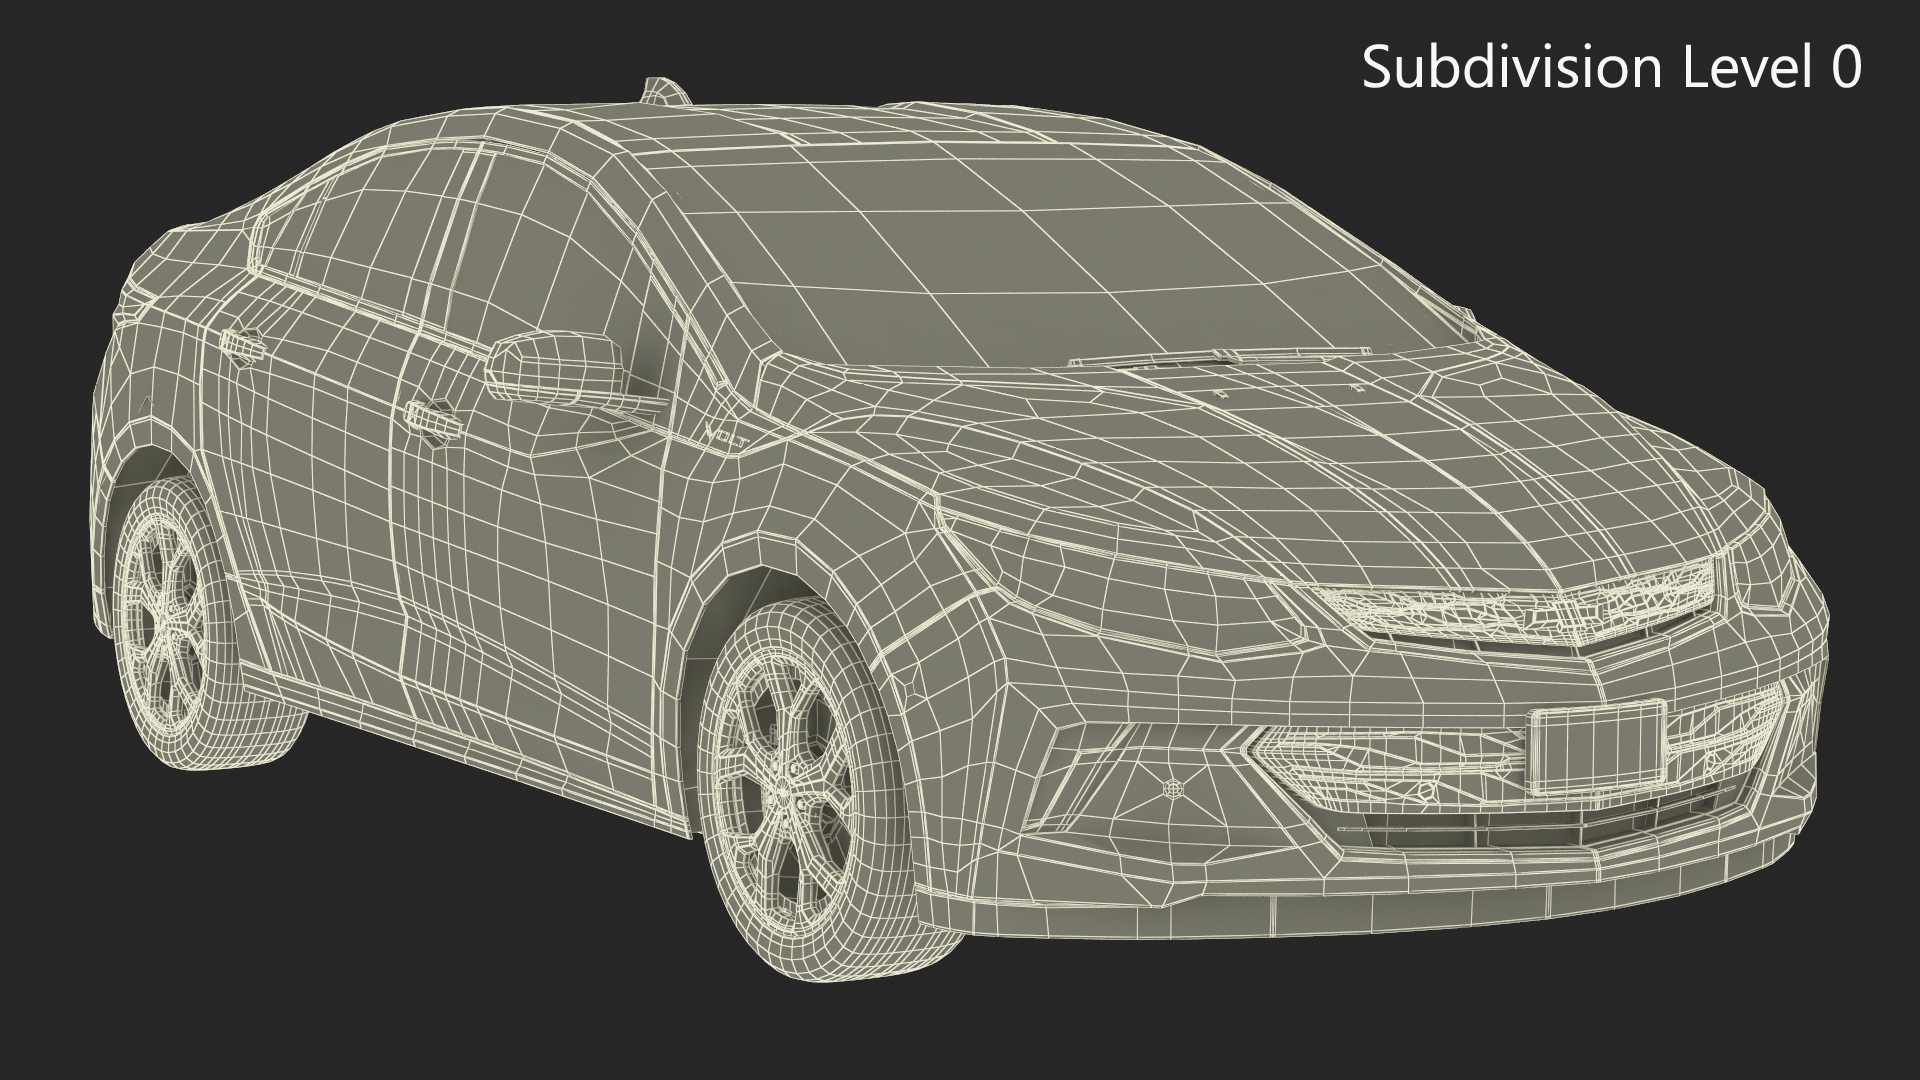The width and height of the screenshot is (1920, 1080).
Task: Click the rear door handle
Action: click(242, 344)
